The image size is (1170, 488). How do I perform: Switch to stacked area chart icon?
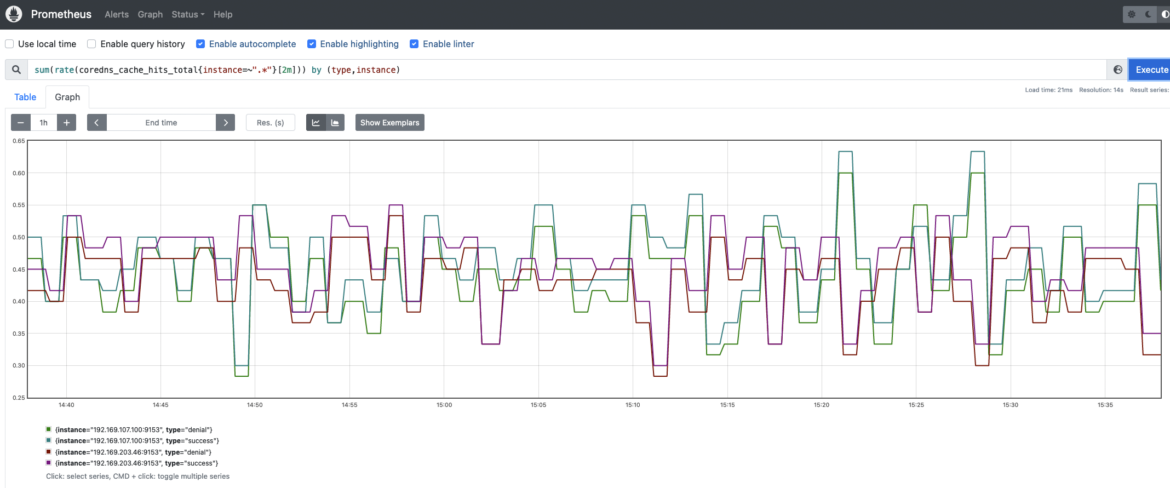335,122
